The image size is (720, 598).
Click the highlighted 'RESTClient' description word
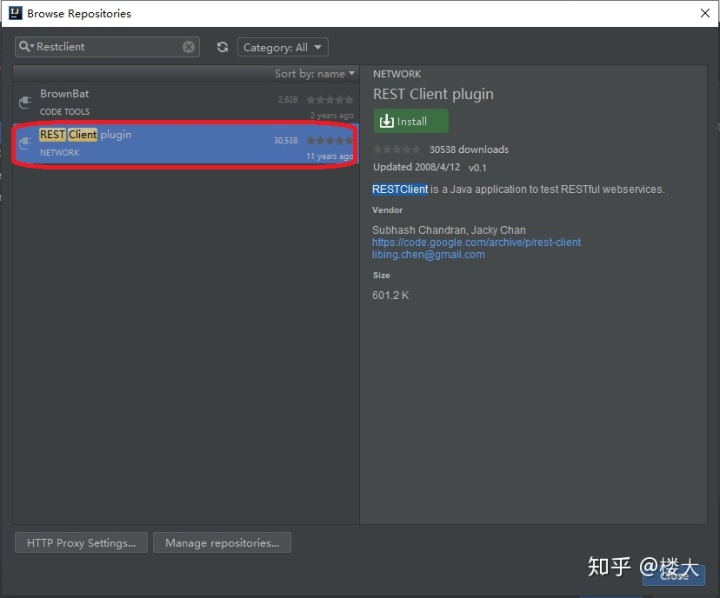point(400,189)
